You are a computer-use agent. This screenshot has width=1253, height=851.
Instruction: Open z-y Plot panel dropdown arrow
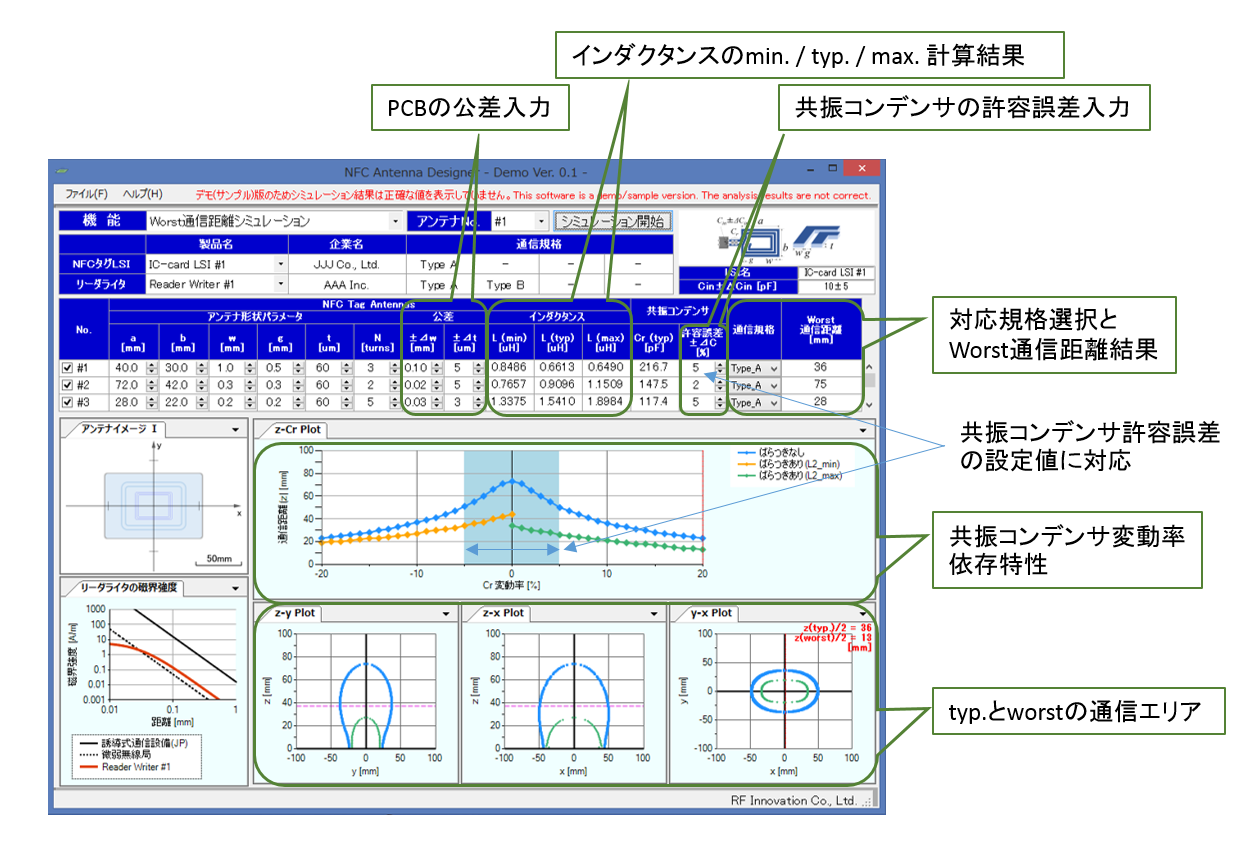click(447, 613)
